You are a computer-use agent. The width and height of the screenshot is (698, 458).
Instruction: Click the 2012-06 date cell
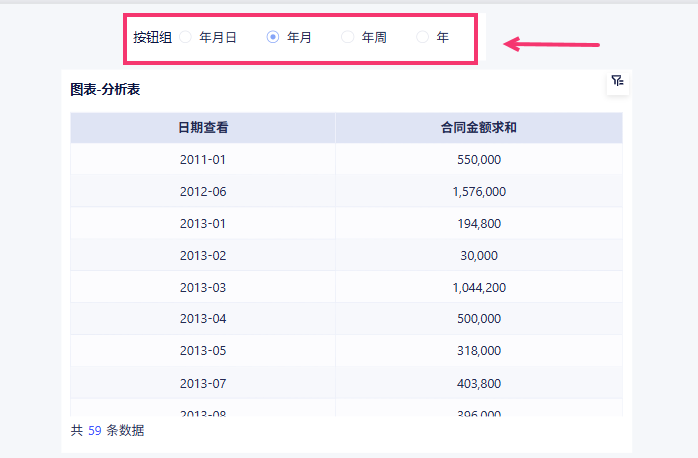(x=203, y=191)
